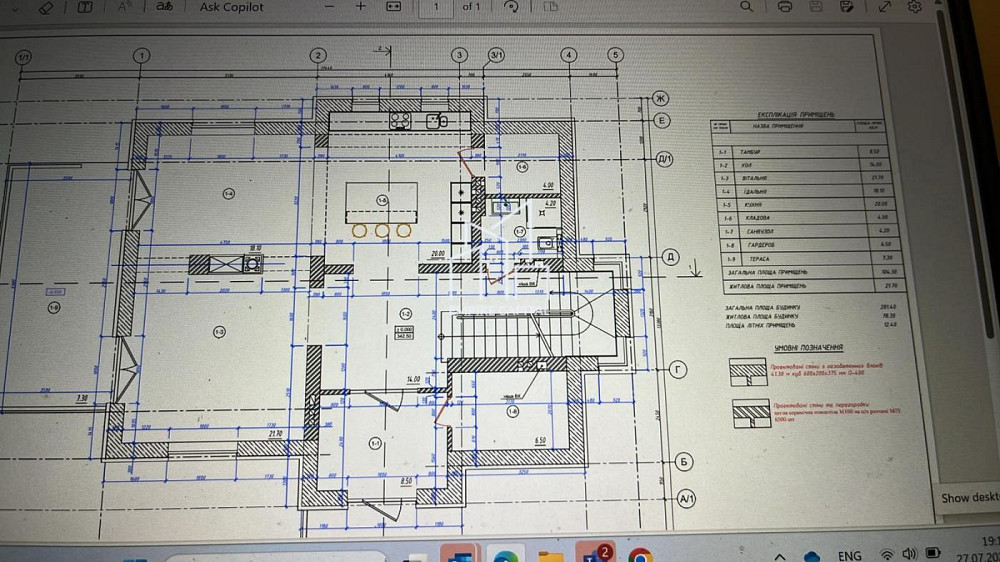
Task: Zoom in with the plus button
Action: [361, 7]
